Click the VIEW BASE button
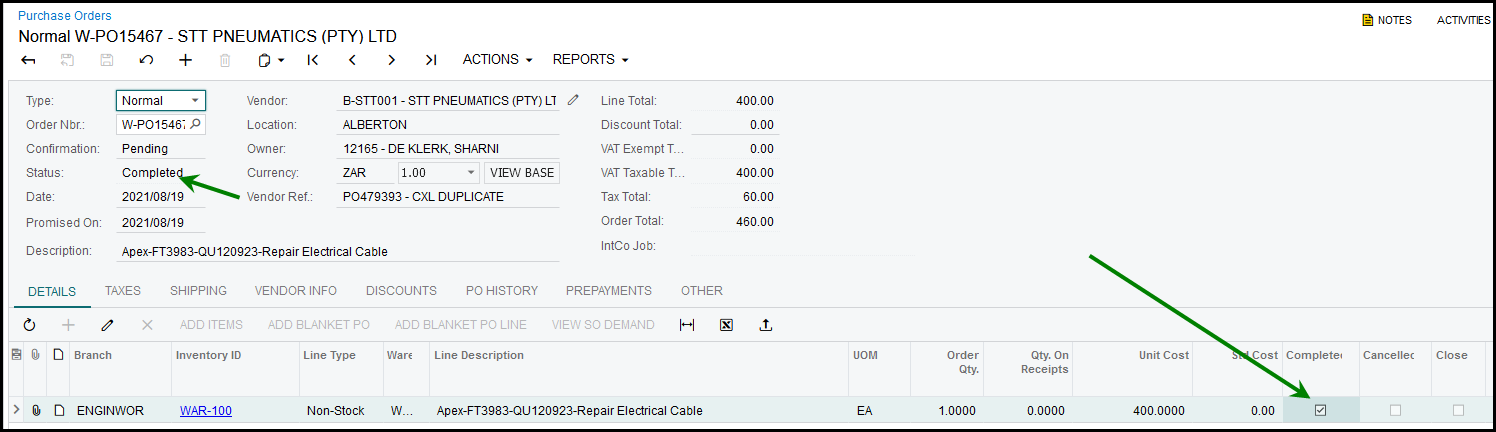 pos(521,173)
